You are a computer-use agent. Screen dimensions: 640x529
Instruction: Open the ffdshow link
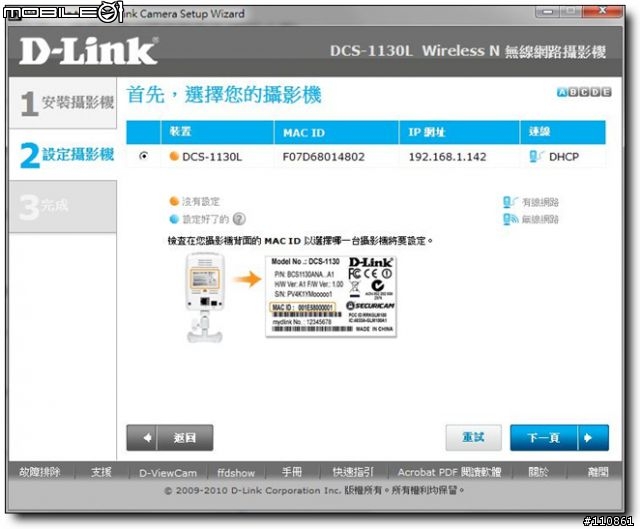coord(236,473)
